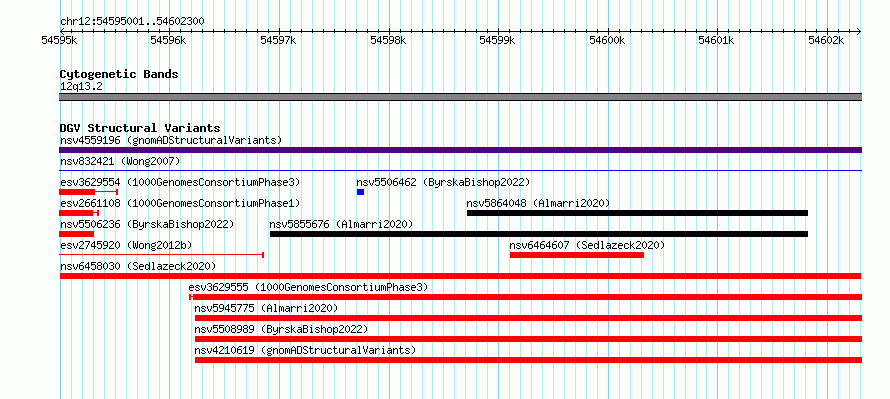Open nsv6464607 (Sedlazeck2020) label
This screenshot has height=399, width=890.
pos(587,245)
